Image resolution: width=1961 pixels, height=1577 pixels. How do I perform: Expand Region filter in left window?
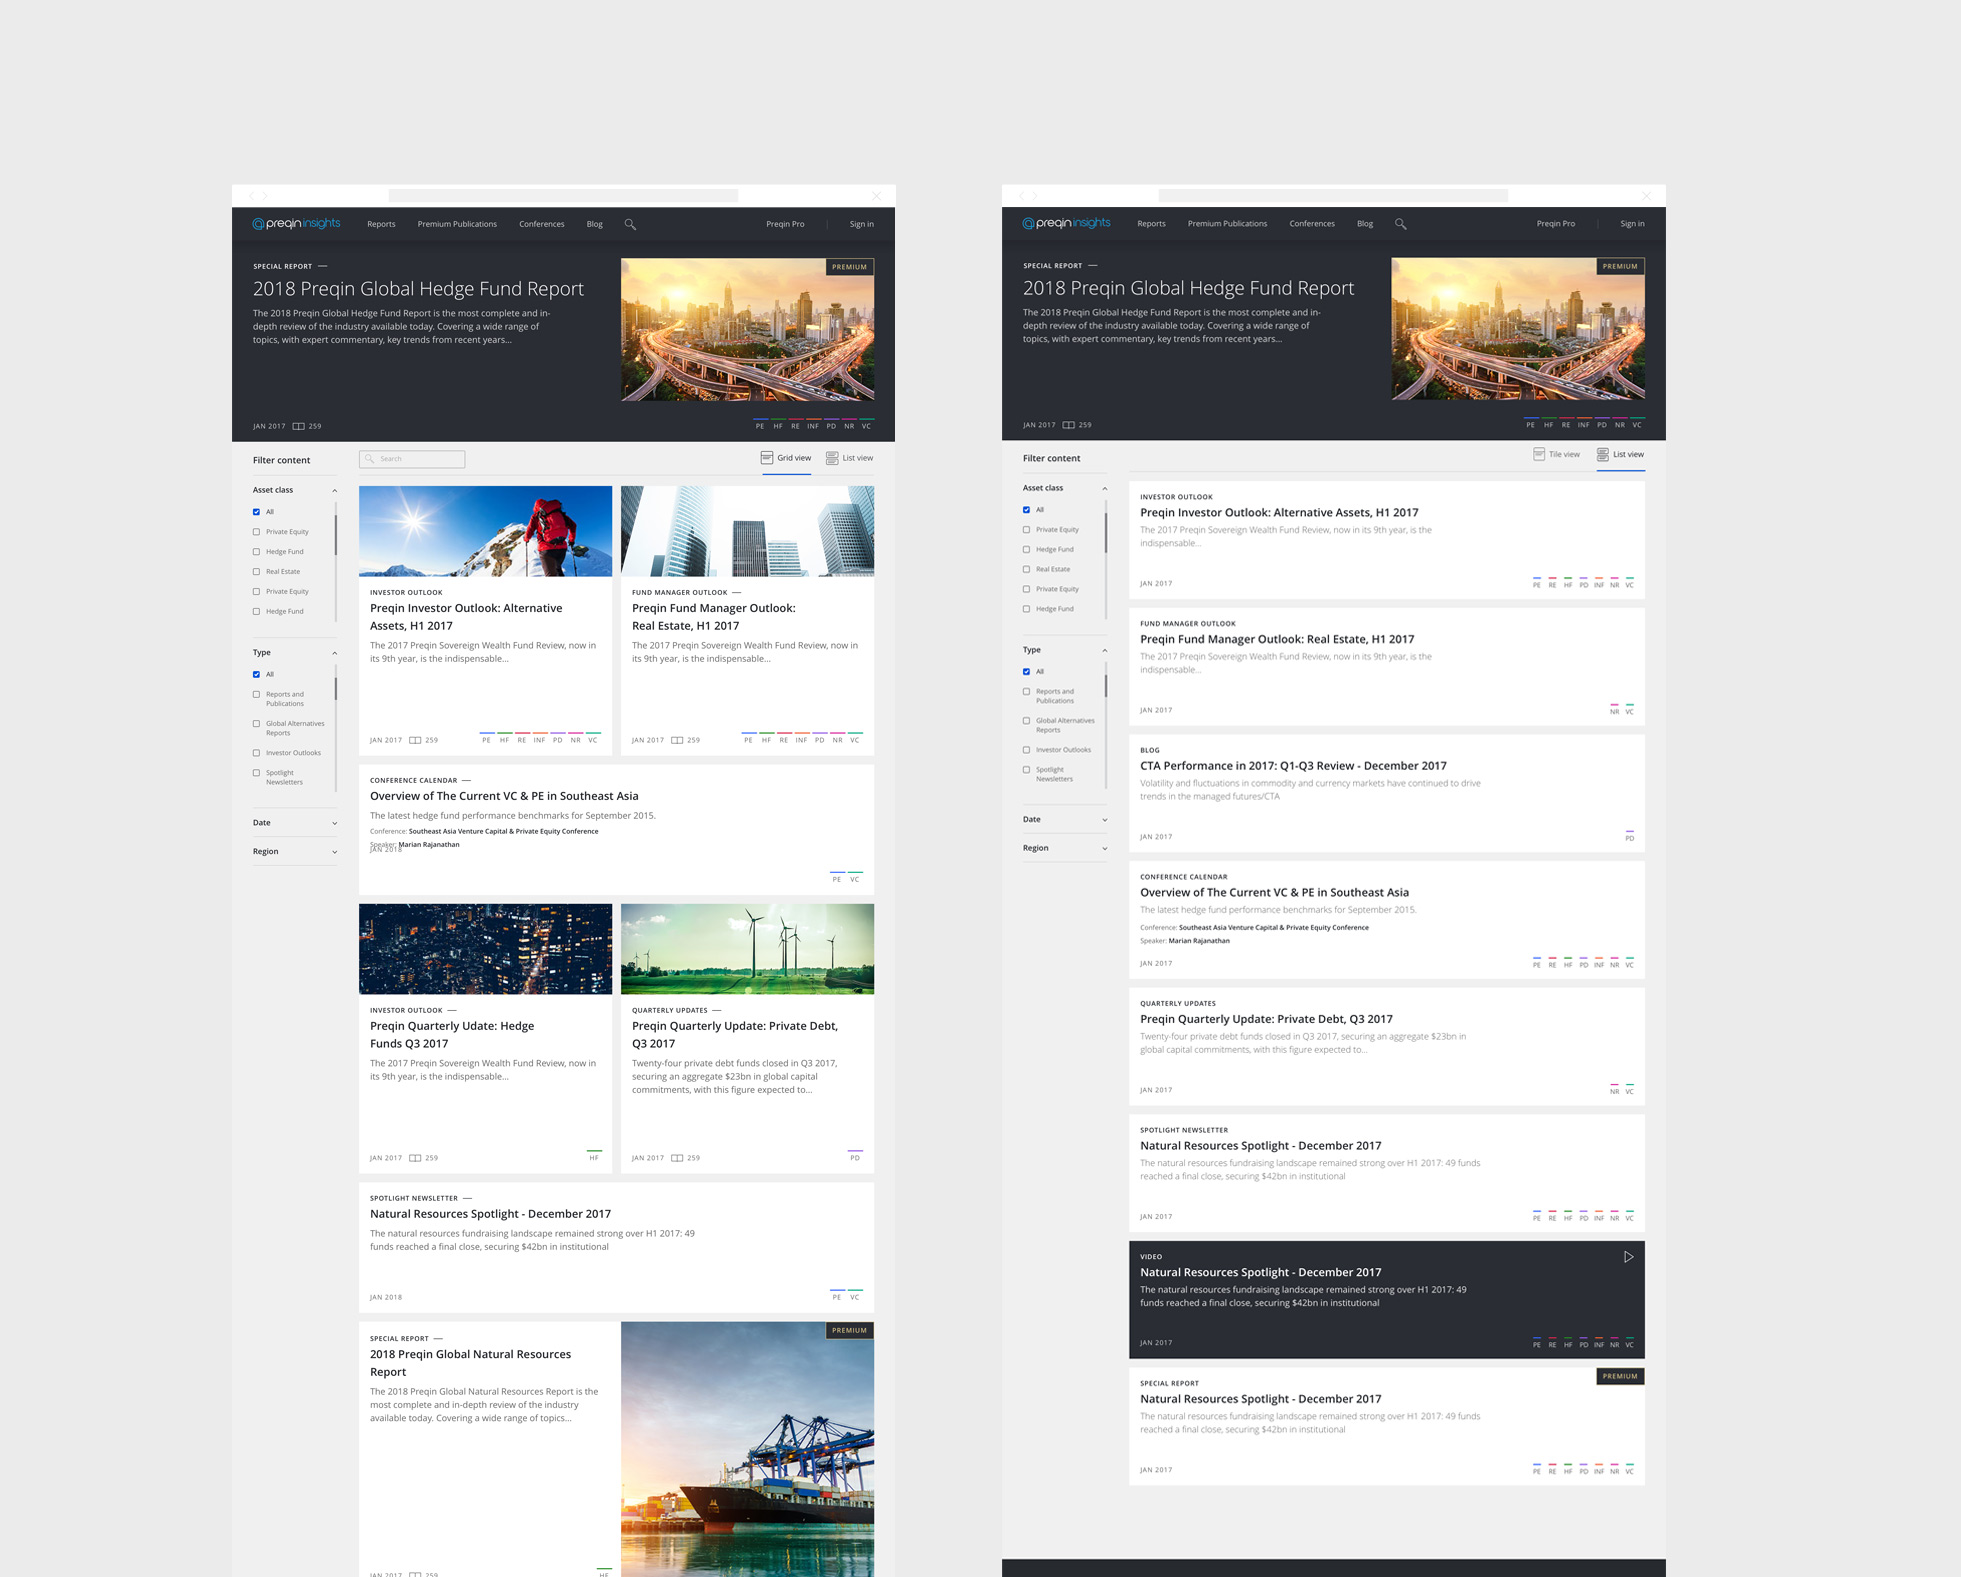click(x=334, y=852)
